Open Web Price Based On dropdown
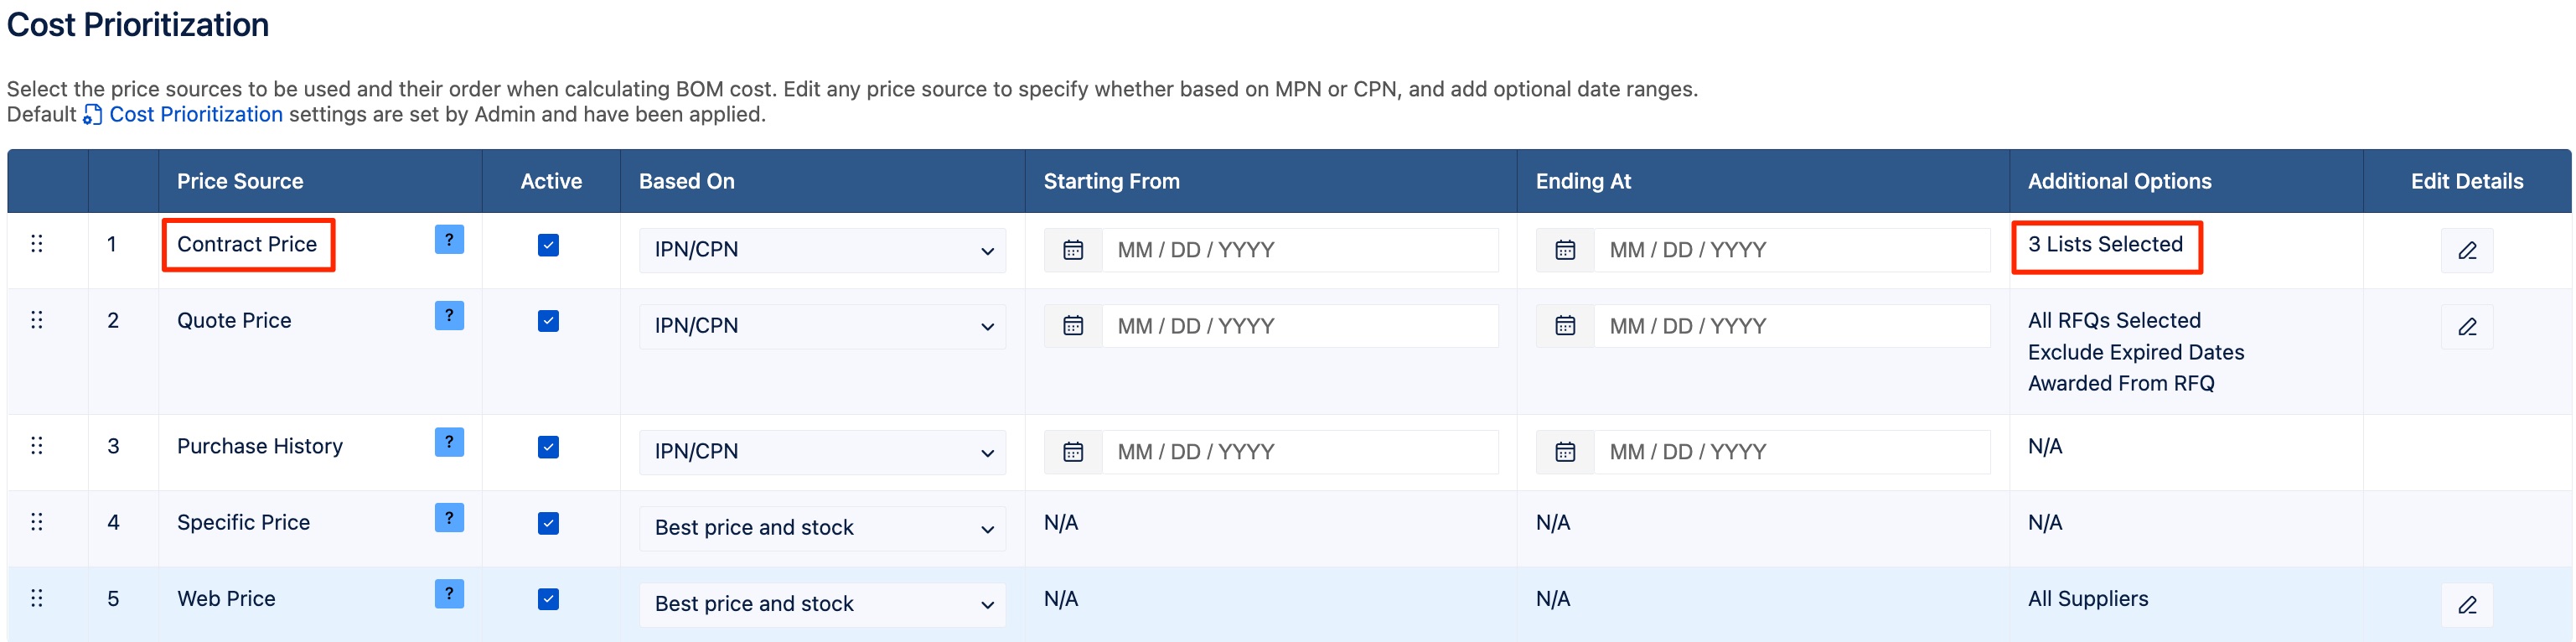The height and width of the screenshot is (642, 2576). (x=823, y=604)
